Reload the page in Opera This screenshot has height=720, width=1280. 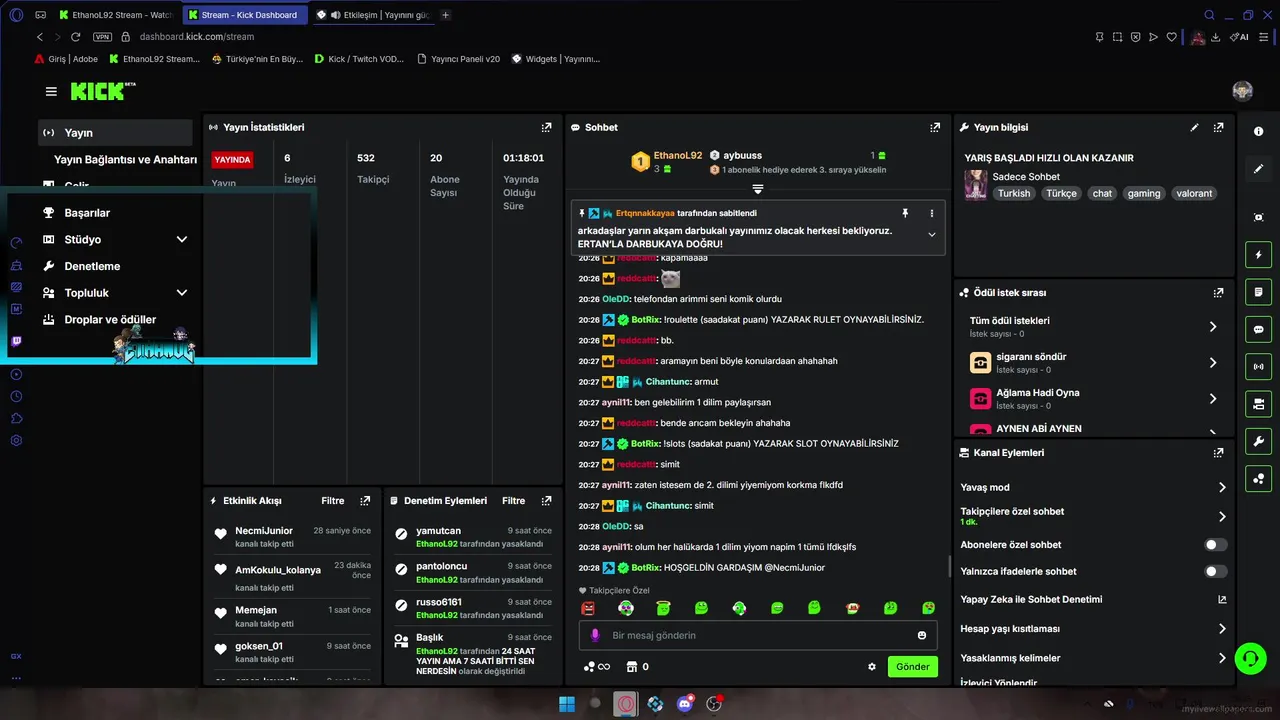pyautogui.click(x=75, y=37)
